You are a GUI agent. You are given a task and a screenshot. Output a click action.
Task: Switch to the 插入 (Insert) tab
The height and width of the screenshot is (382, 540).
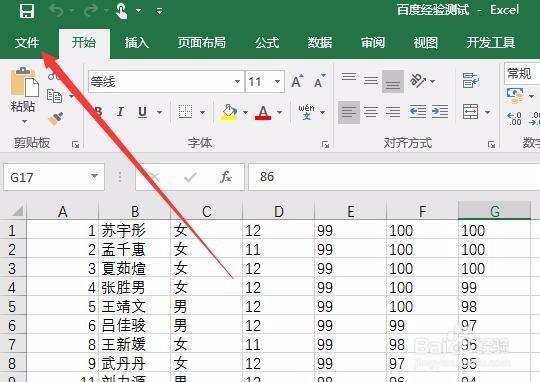137,43
